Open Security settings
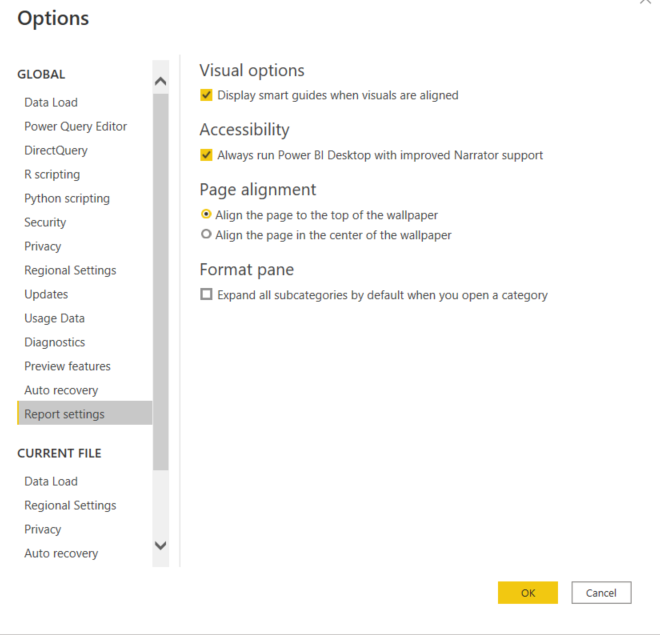 click(x=45, y=222)
